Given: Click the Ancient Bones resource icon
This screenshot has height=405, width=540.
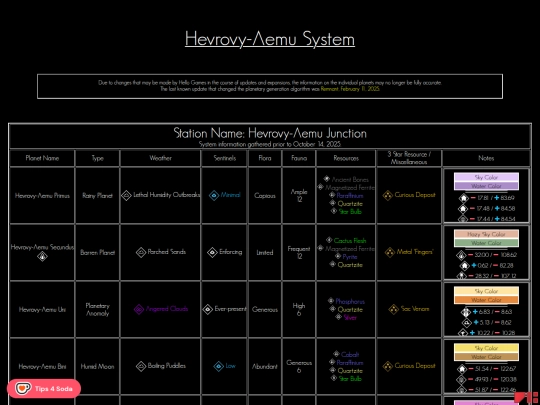Looking at the screenshot, I should click(326, 179).
